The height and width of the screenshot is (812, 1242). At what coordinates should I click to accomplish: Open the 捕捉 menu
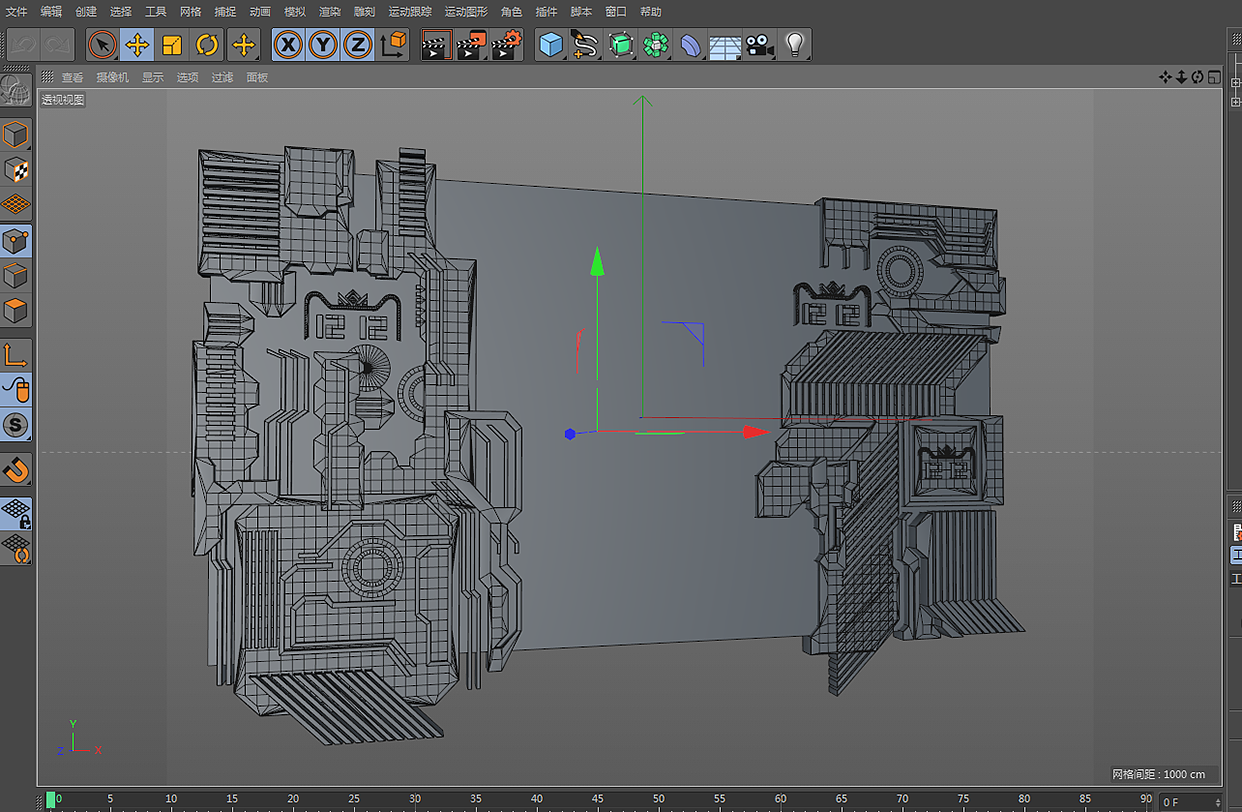226,12
